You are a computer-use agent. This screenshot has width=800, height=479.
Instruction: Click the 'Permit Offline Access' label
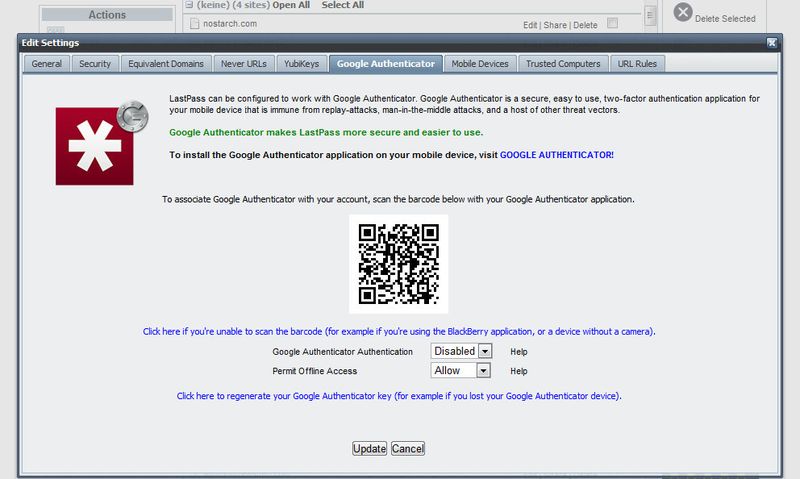click(x=315, y=371)
